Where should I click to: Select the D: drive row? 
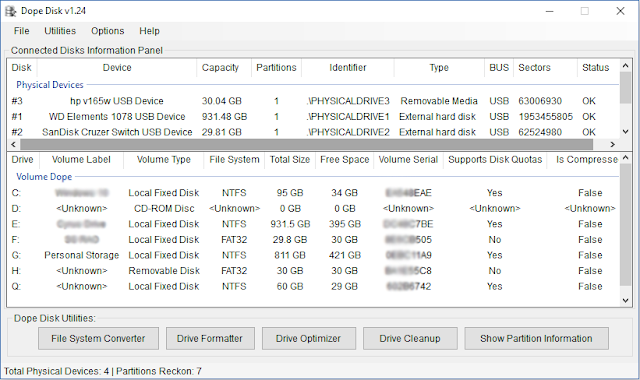[x=313, y=209]
